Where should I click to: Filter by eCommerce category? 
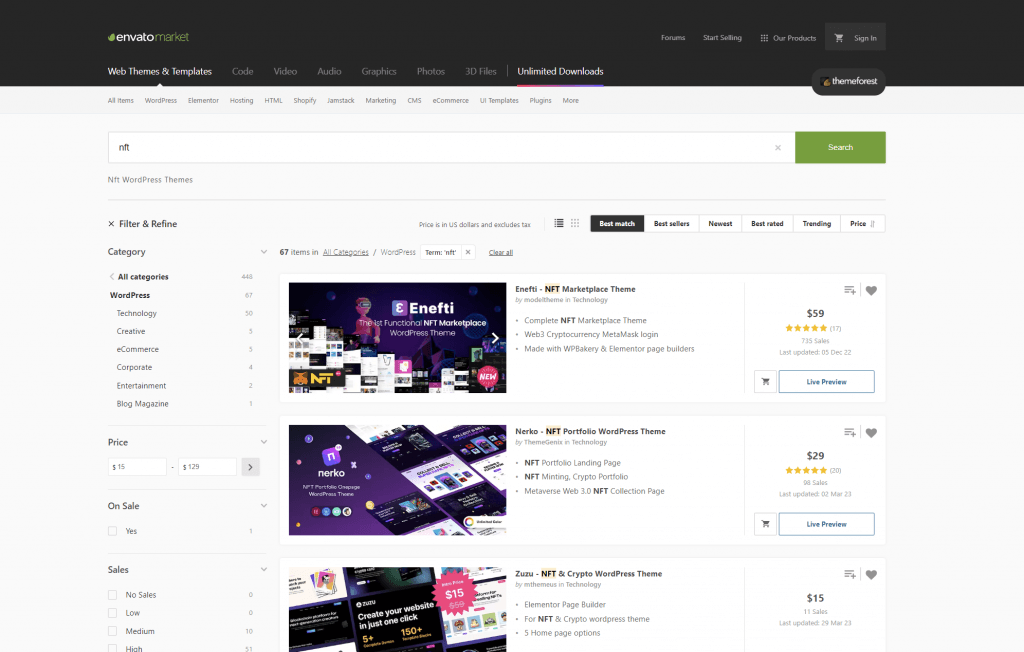[138, 350]
